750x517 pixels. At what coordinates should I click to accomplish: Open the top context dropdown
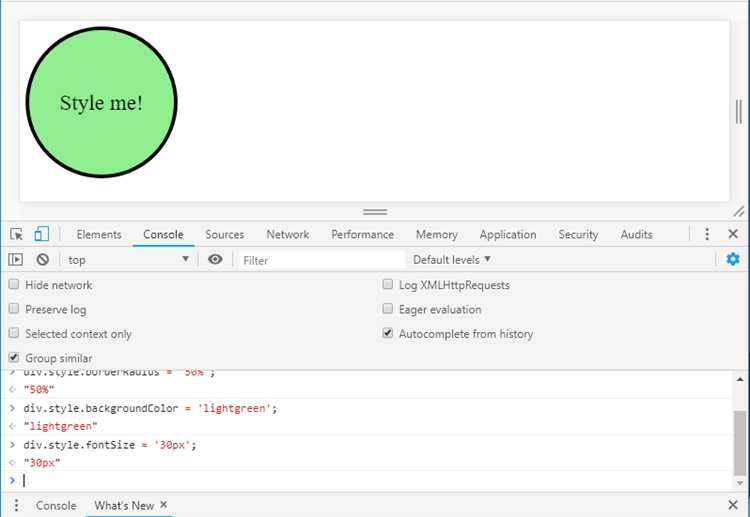pos(128,259)
